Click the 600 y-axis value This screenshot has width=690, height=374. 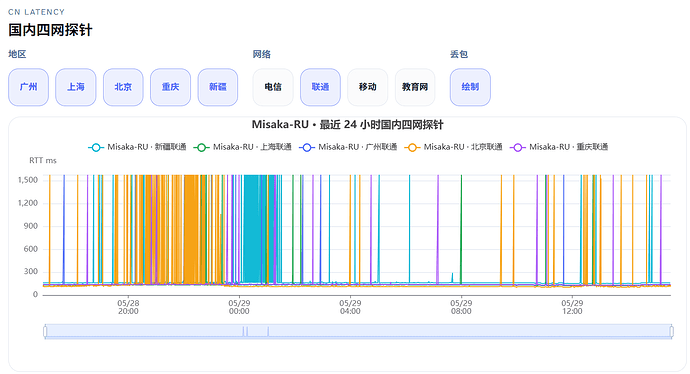[31, 249]
